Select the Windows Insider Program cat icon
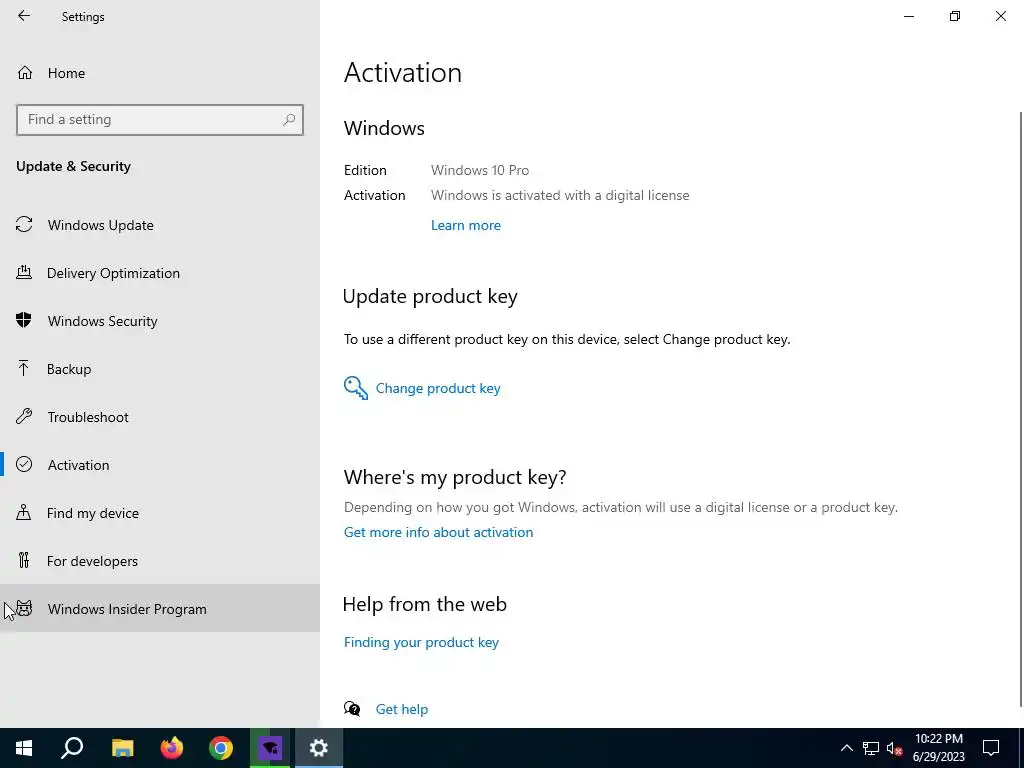This screenshot has width=1024, height=768. [x=24, y=609]
